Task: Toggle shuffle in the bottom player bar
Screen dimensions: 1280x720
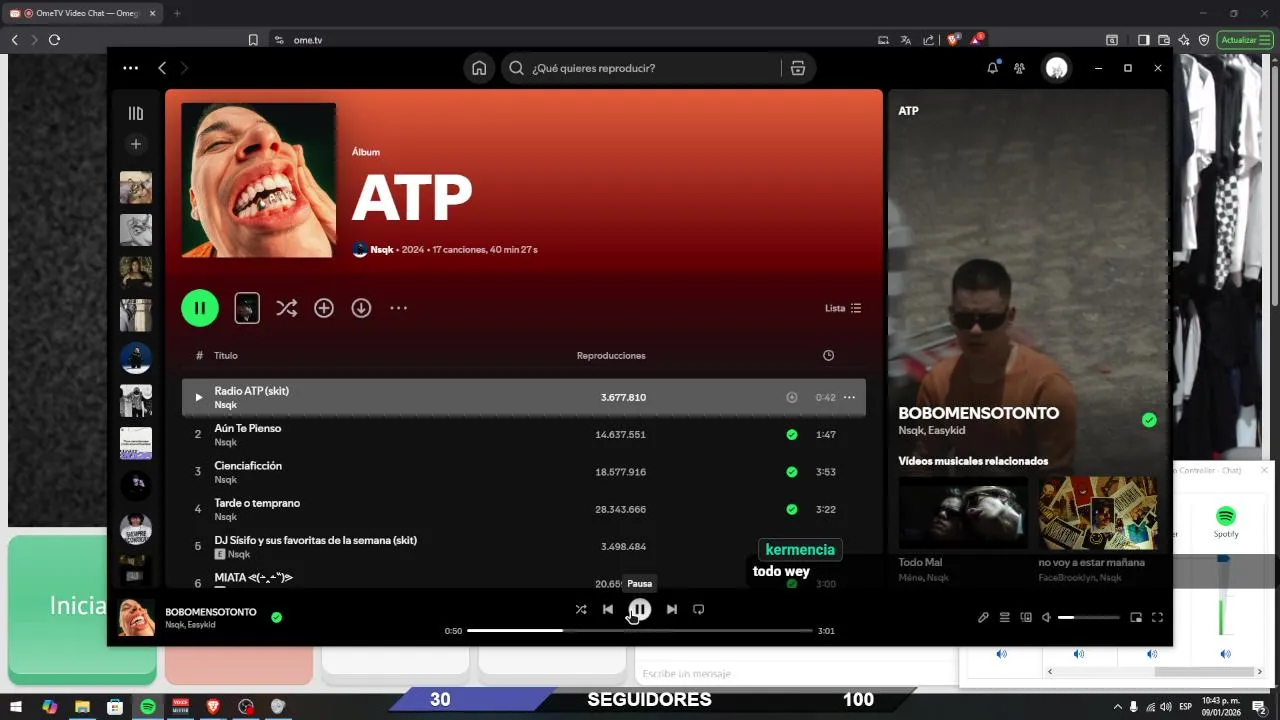Action: point(581,609)
